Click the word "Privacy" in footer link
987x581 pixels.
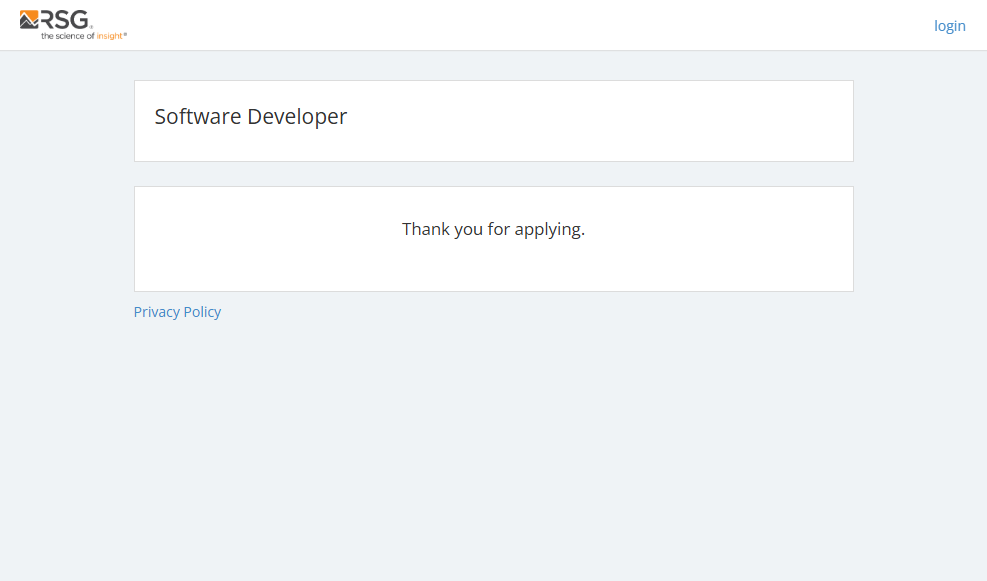pyautogui.click(x=156, y=312)
